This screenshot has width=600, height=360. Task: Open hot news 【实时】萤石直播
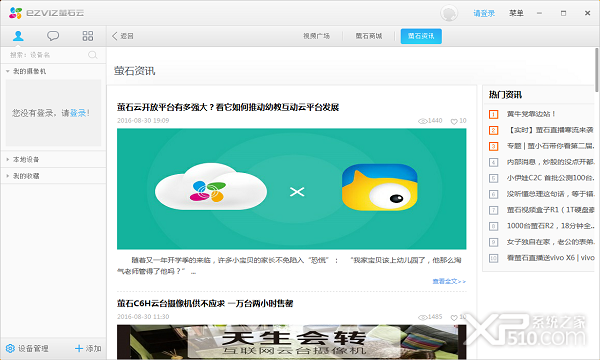point(550,130)
